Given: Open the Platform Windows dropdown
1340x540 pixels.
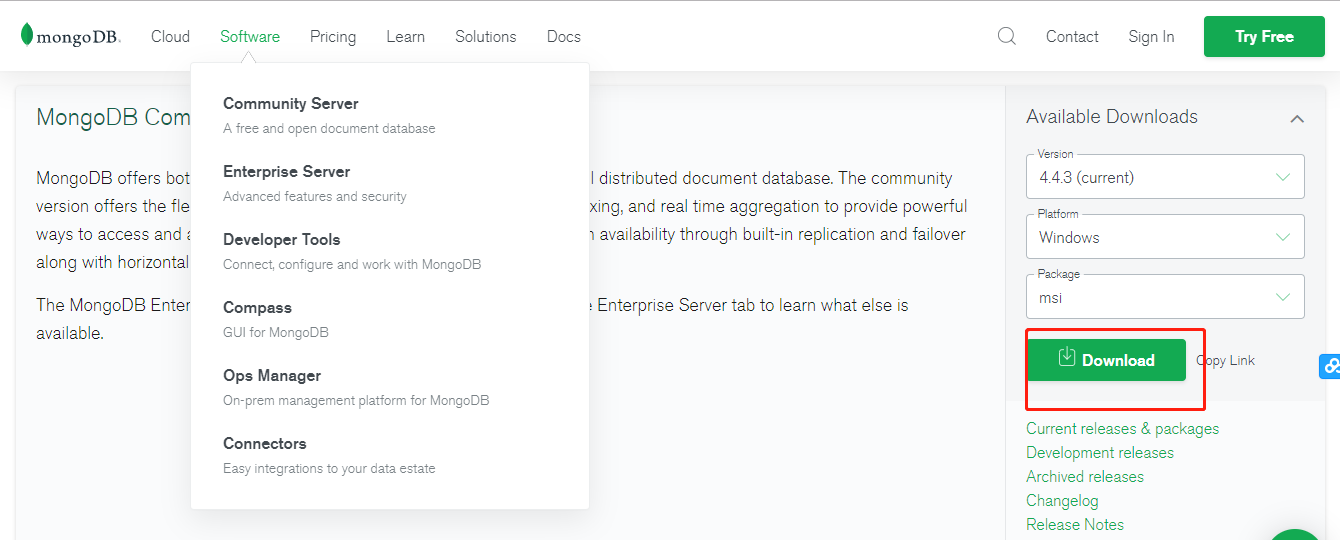Looking at the screenshot, I should point(1165,237).
